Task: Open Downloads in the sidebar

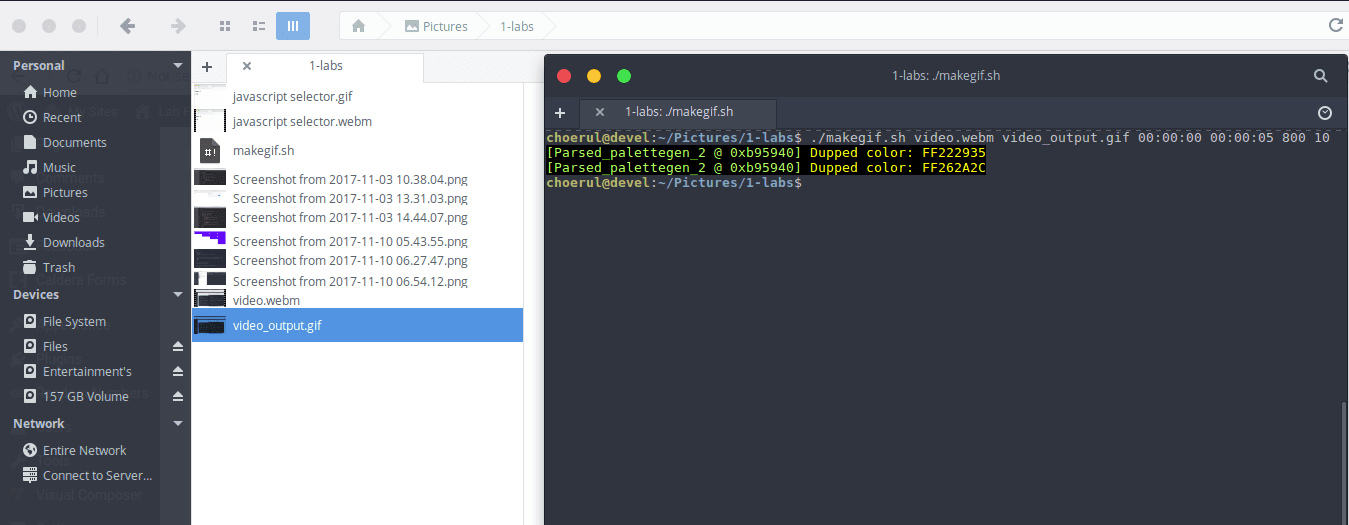Action: coord(73,243)
